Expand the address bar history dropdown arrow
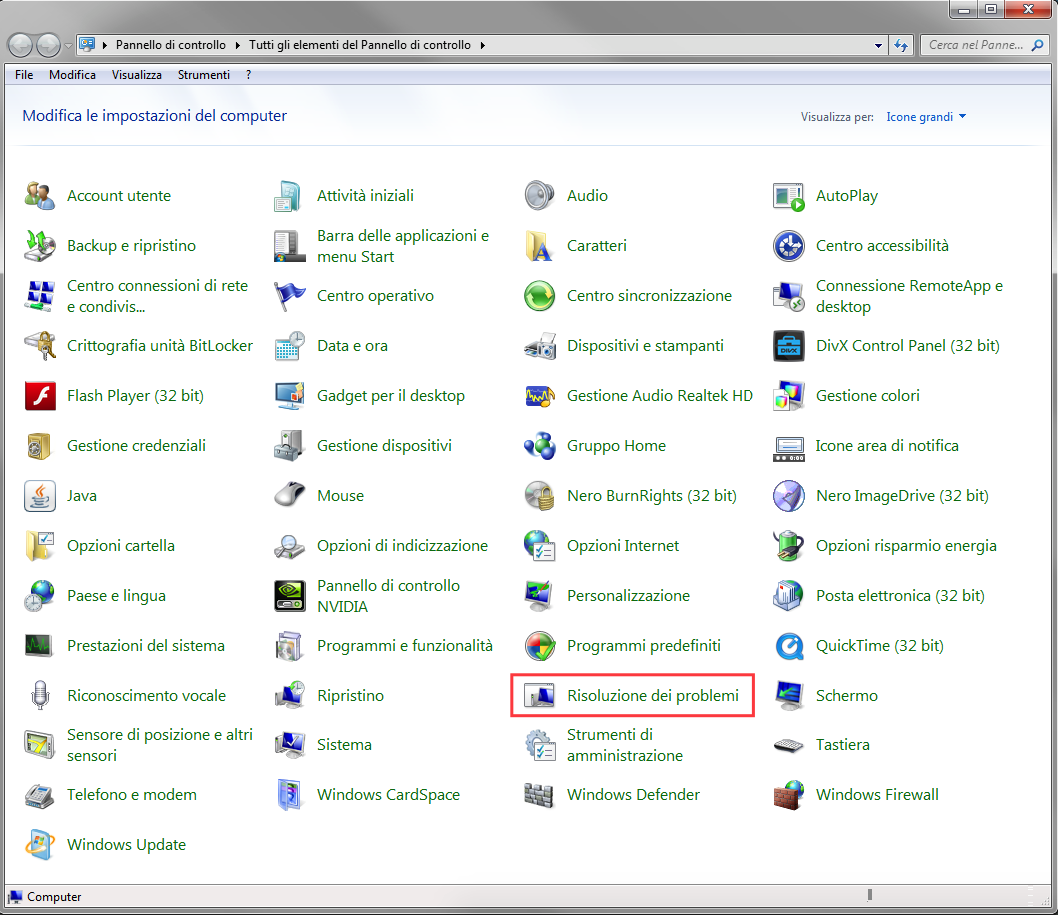This screenshot has width=1058, height=915. [x=878, y=45]
